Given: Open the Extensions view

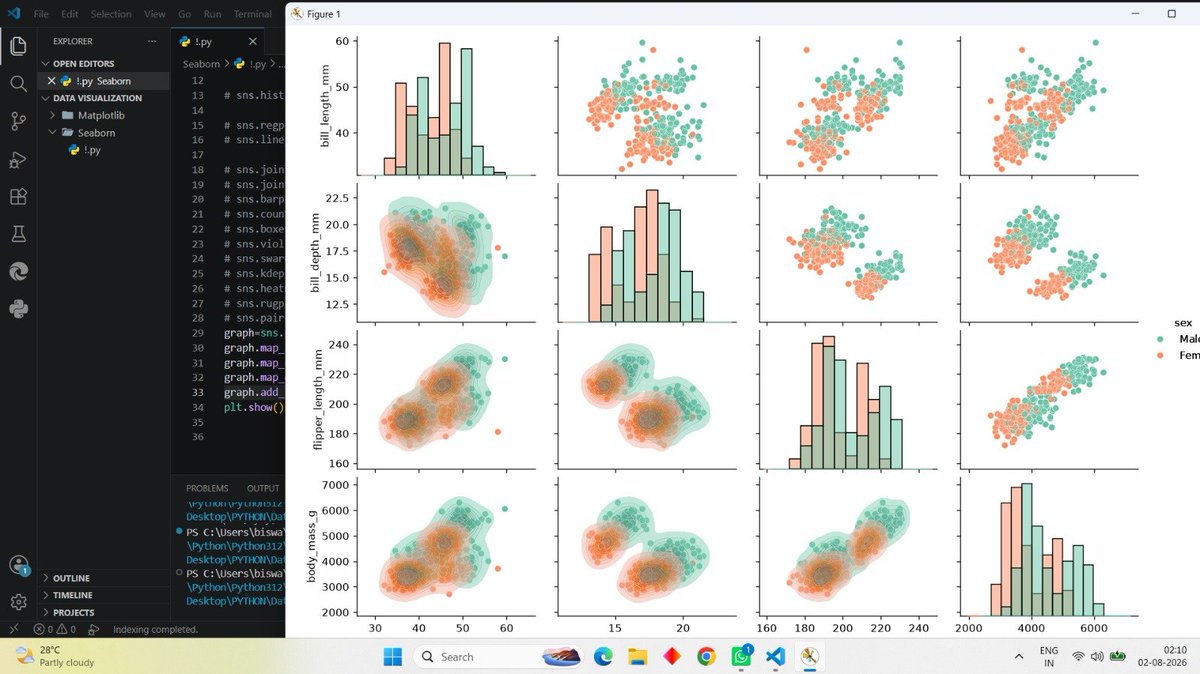Looking at the screenshot, I should click(x=18, y=197).
